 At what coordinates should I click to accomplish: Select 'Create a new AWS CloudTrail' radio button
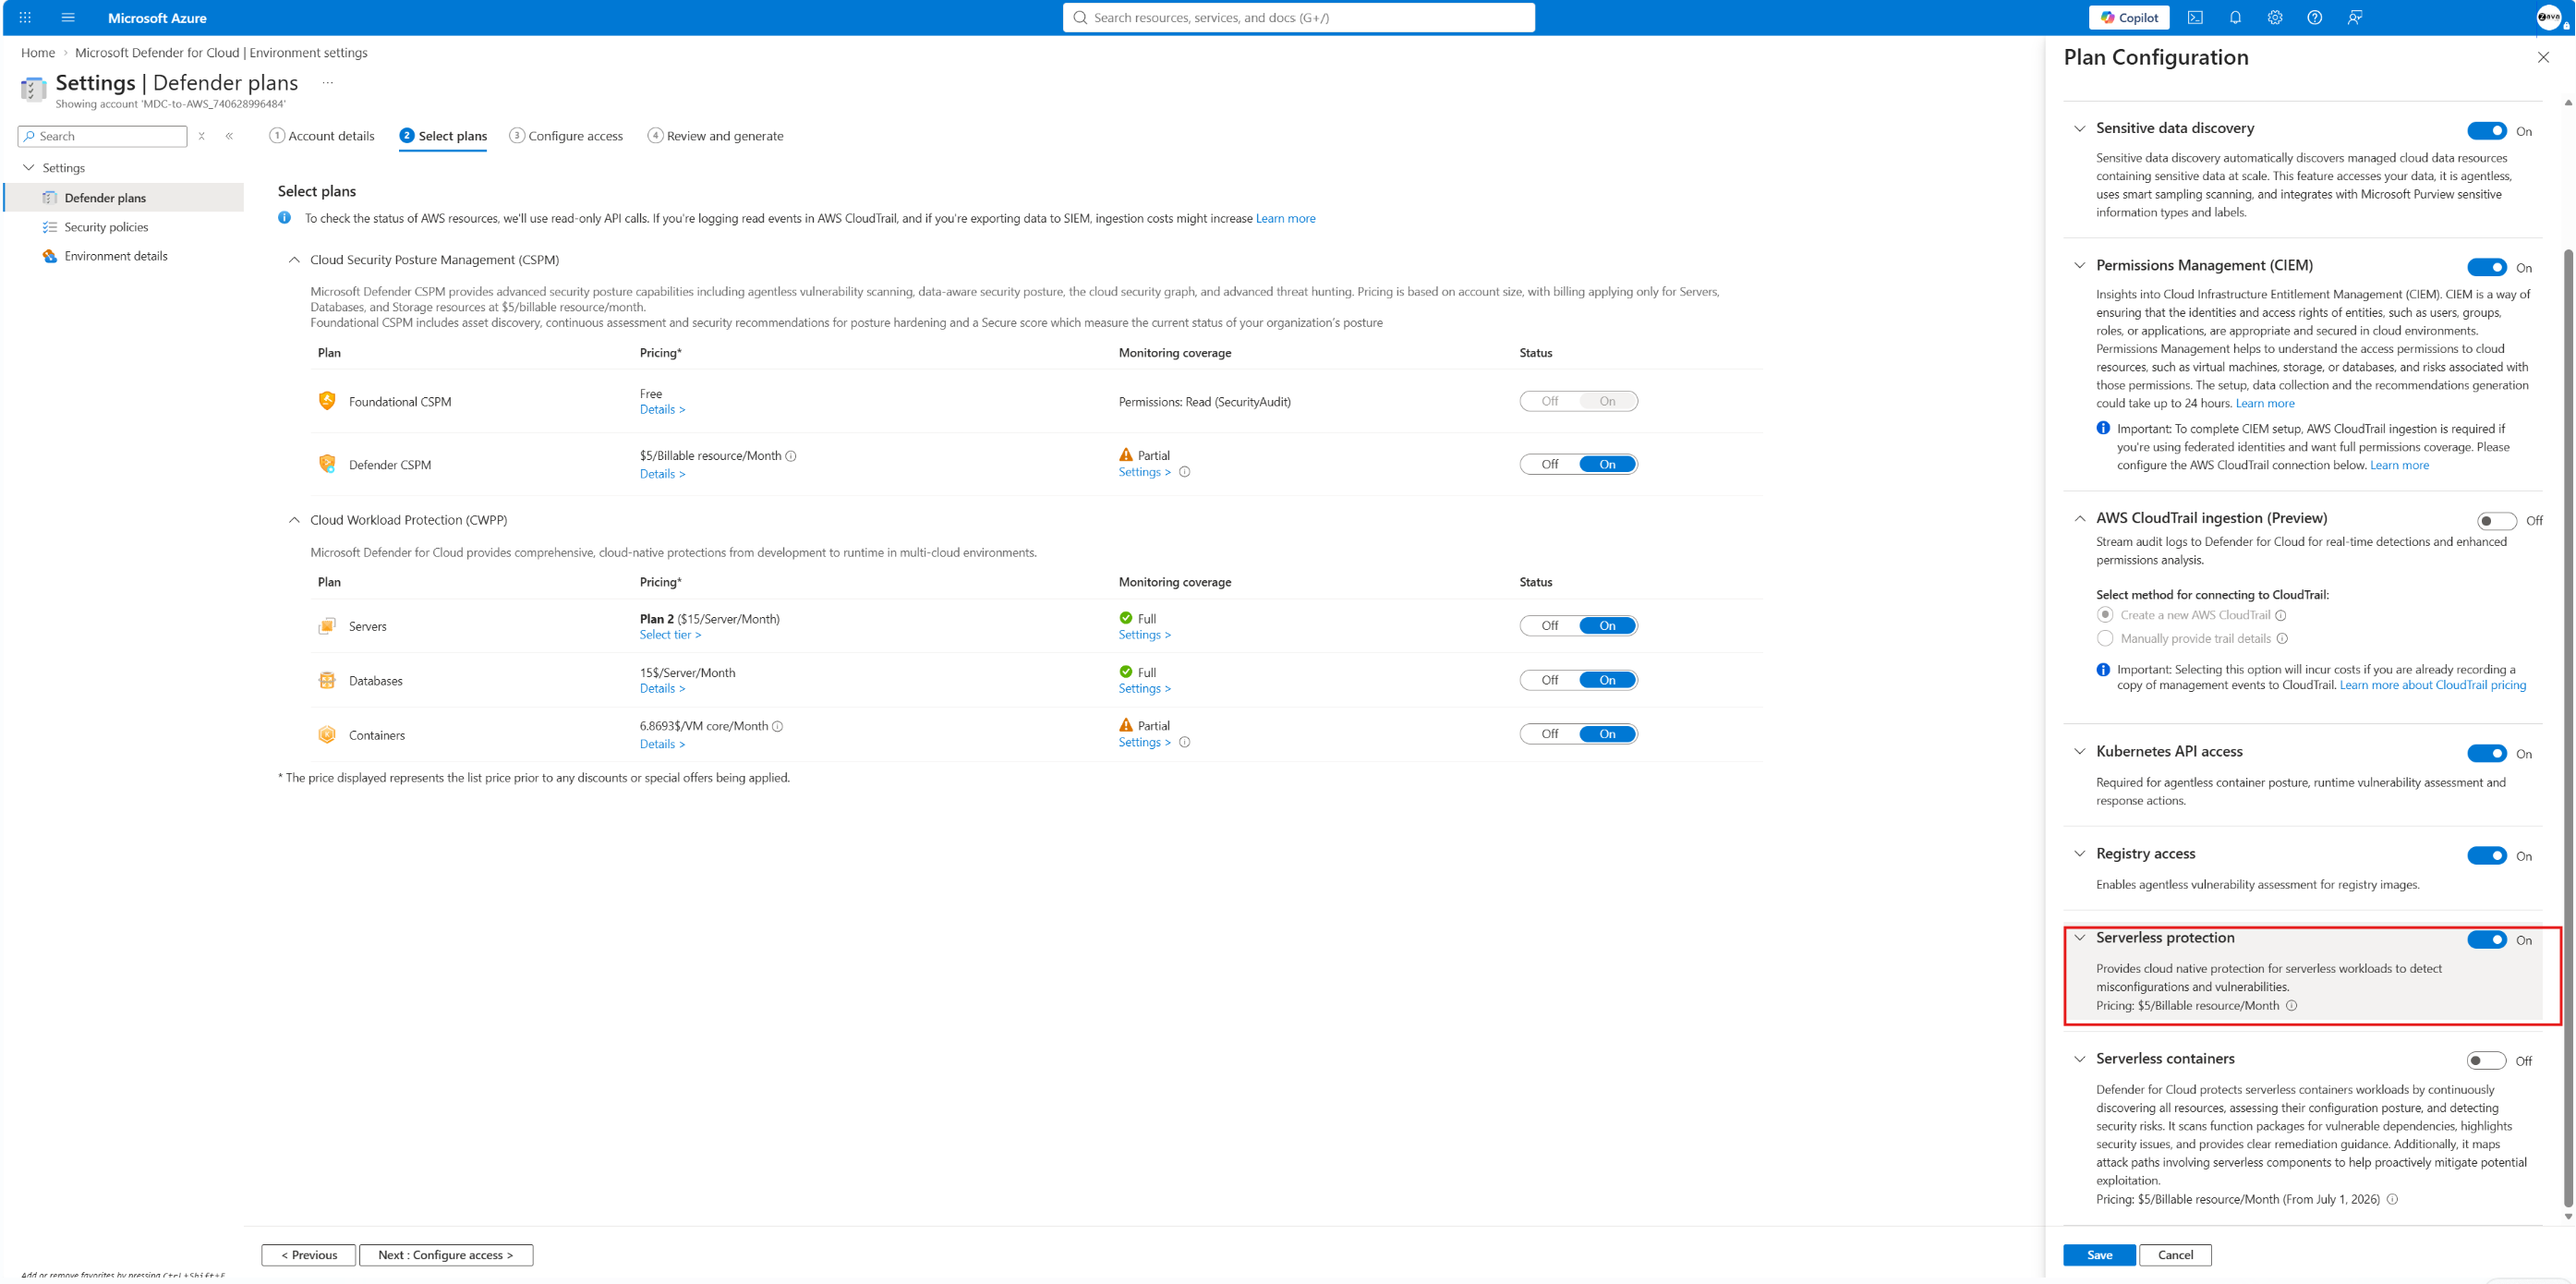pyautogui.click(x=2105, y=615)
